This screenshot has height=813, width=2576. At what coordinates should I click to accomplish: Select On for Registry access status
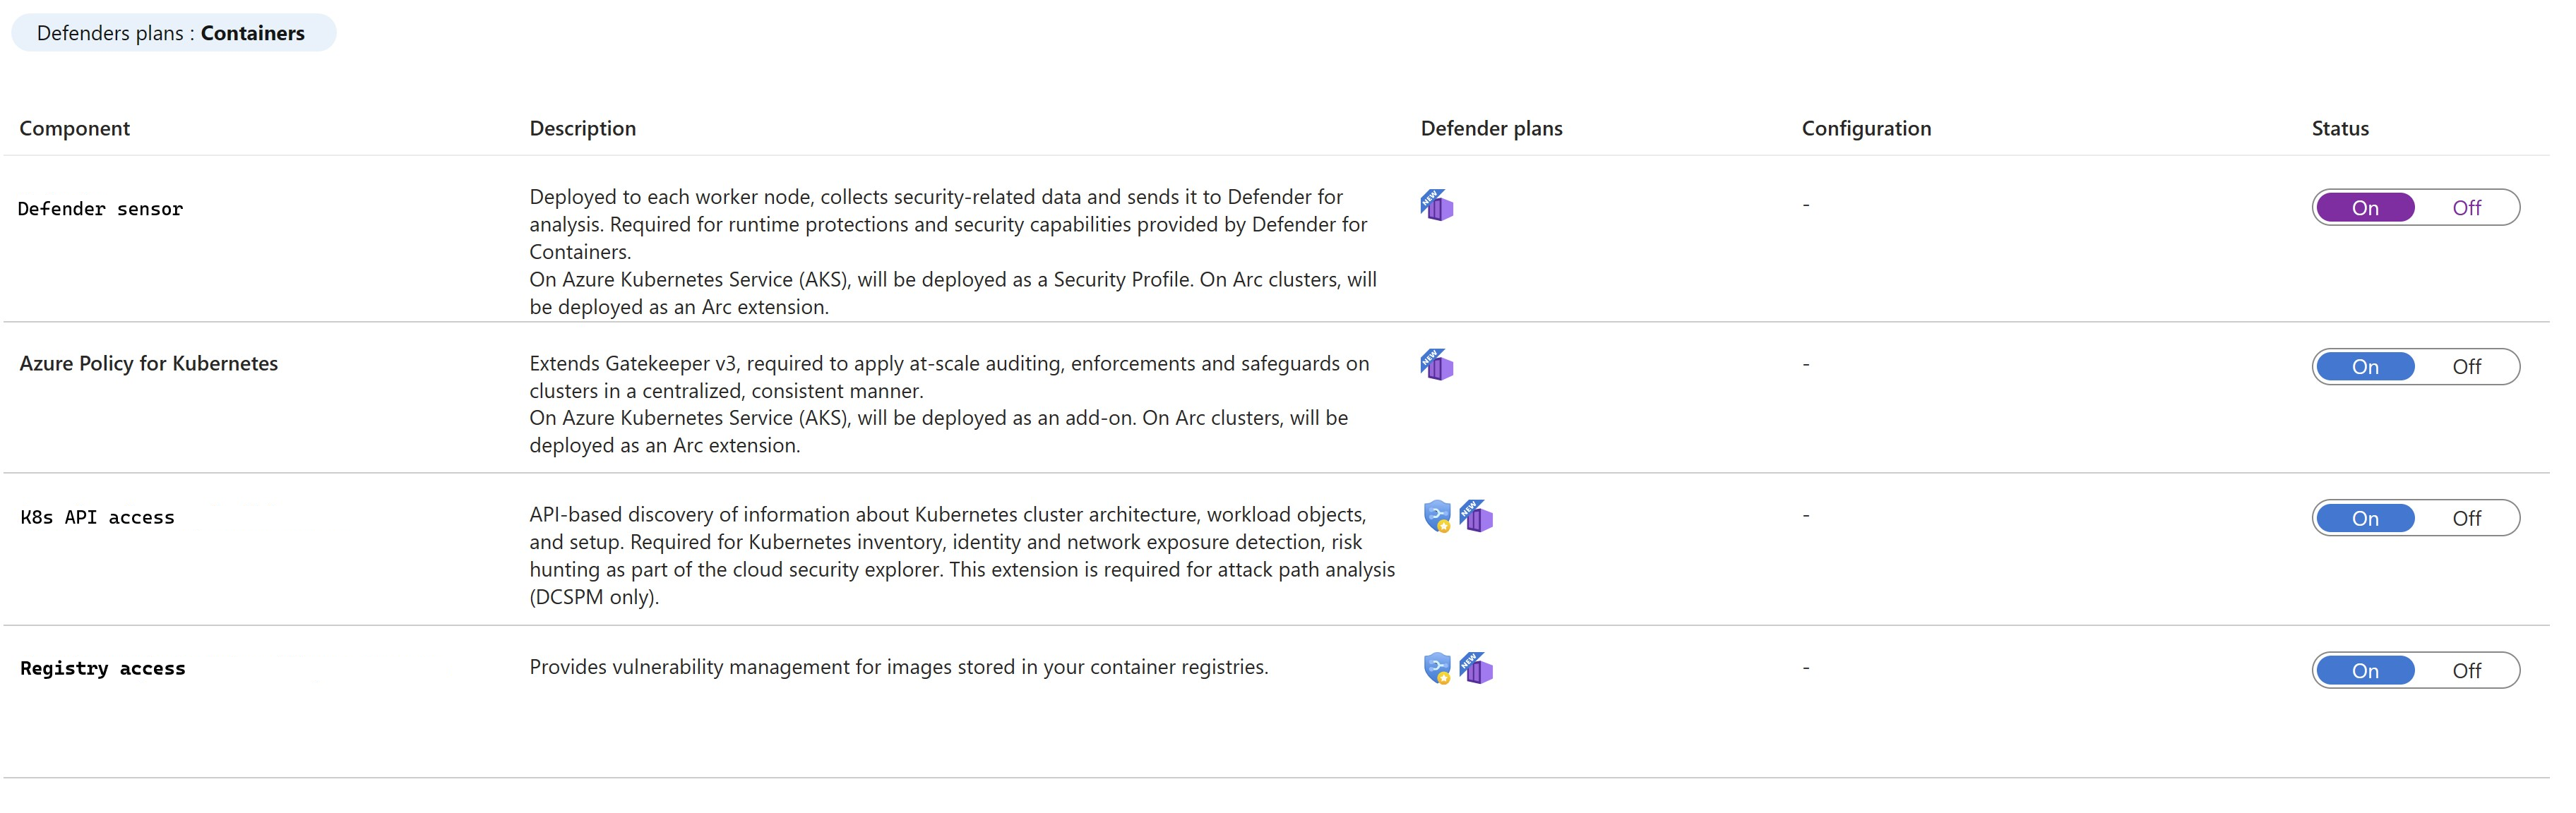(2365, 670)
